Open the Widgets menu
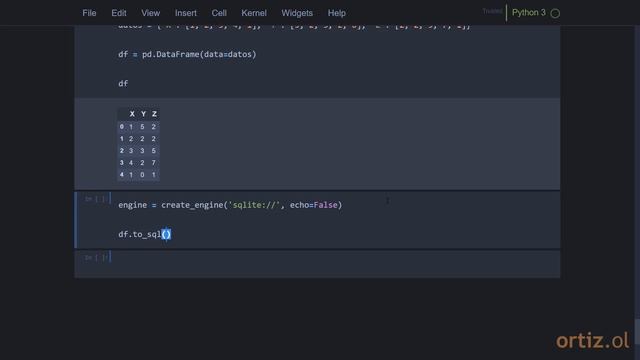 pos(297,13)
